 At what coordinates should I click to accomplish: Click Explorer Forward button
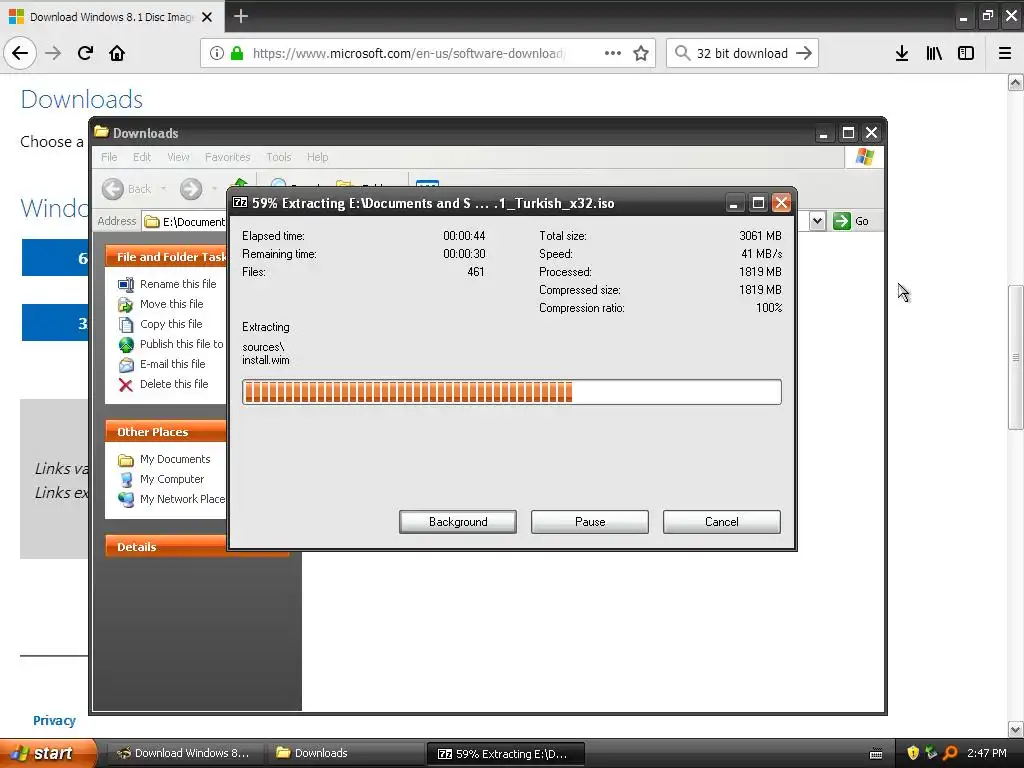pos(191,189)
